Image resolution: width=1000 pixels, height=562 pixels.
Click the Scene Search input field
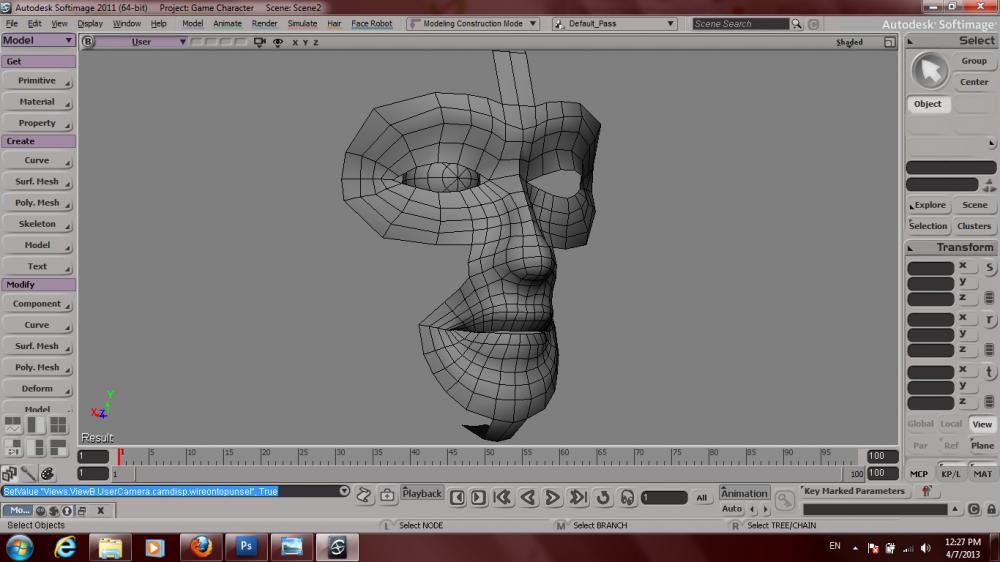(740, 24)
